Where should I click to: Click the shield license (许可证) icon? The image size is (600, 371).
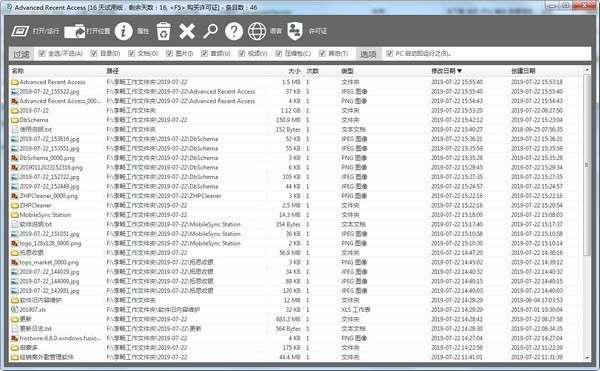pyautogui.click(x=295, y=31)
